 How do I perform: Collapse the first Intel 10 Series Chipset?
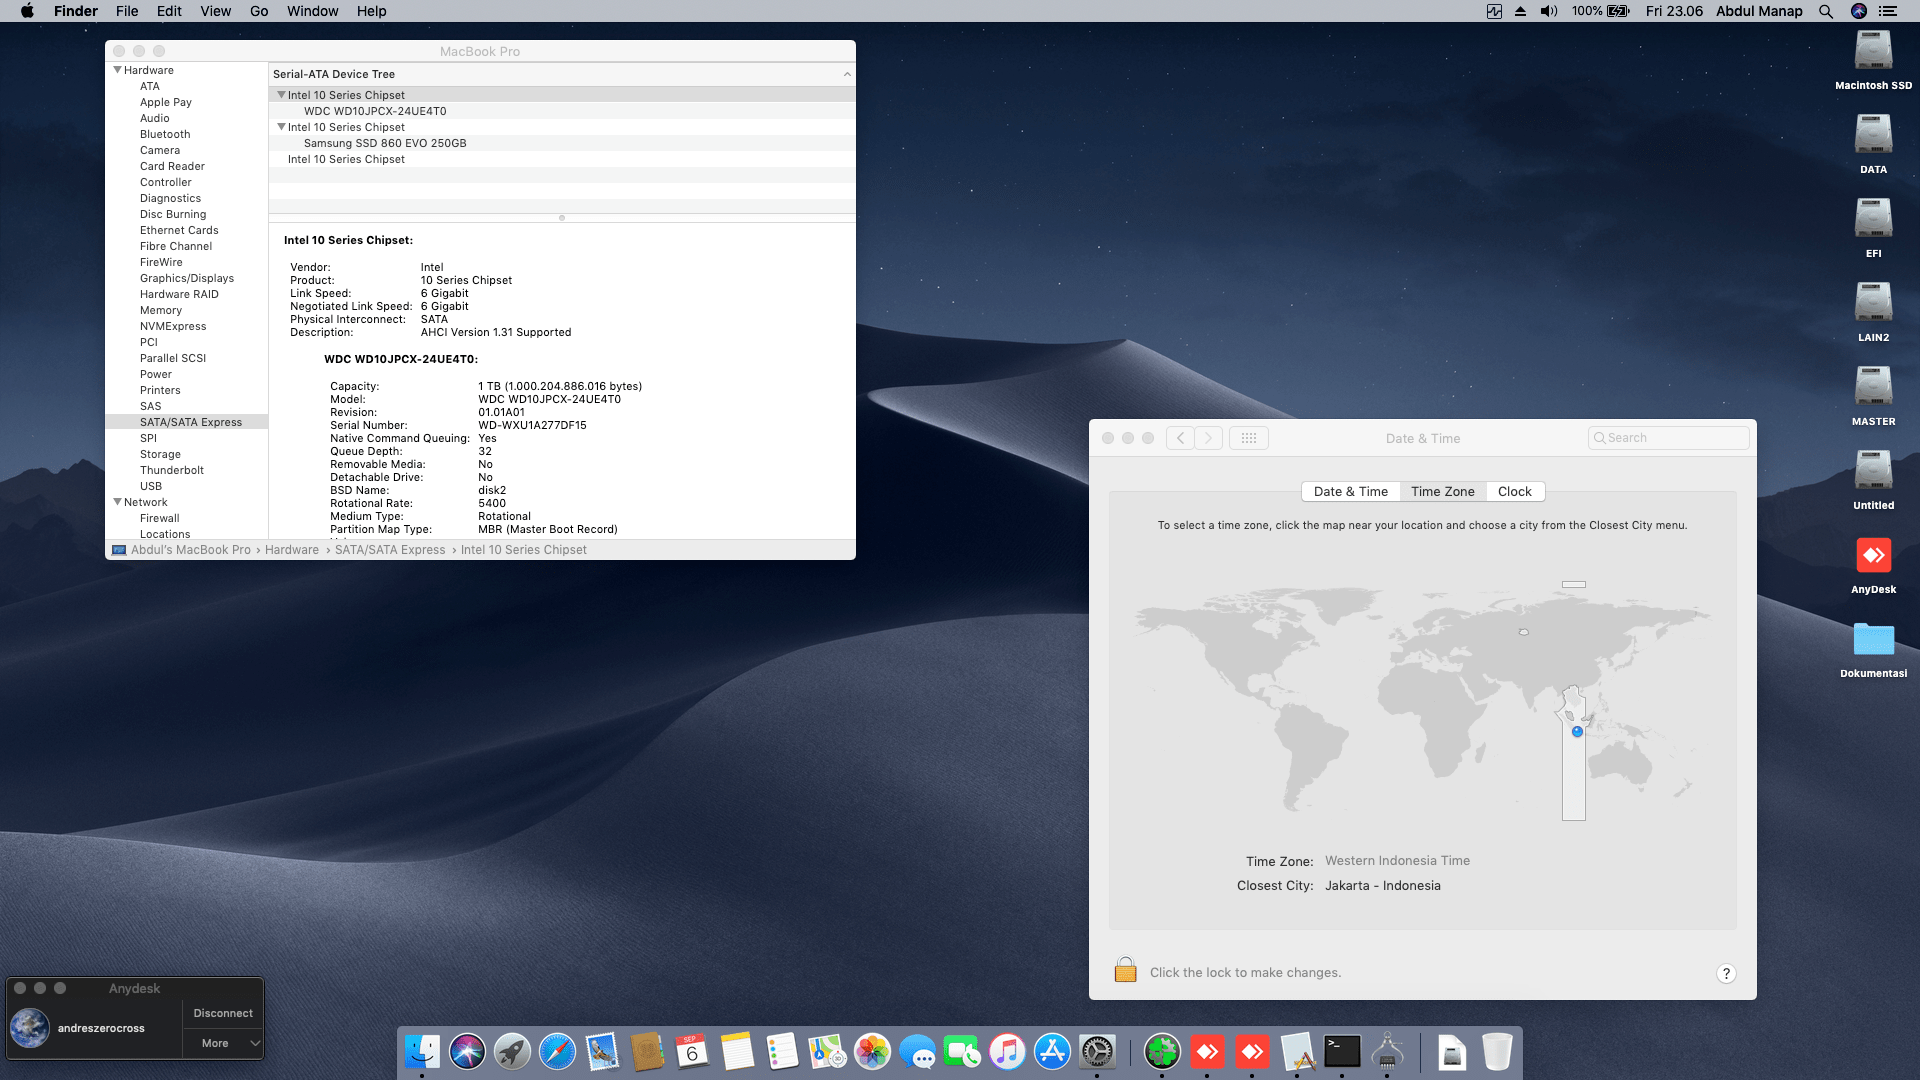pyautogui.click(x=281, y=95)
